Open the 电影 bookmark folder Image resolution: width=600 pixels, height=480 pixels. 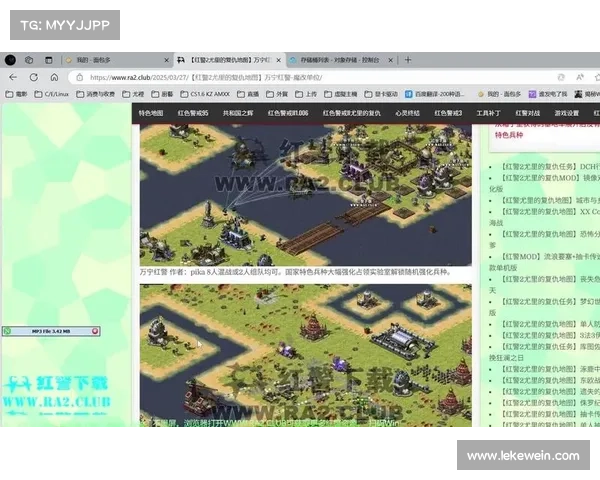(x=16, y=94)
